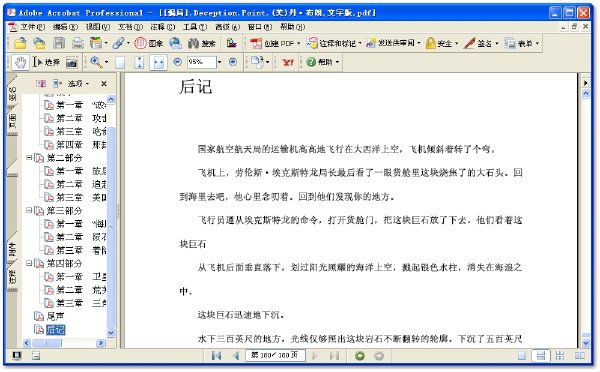The image size is (600, 372).
Task: Click the bookmarks panel vertical scrollbar
Action: pyautogui.click(x=111, y=216)
